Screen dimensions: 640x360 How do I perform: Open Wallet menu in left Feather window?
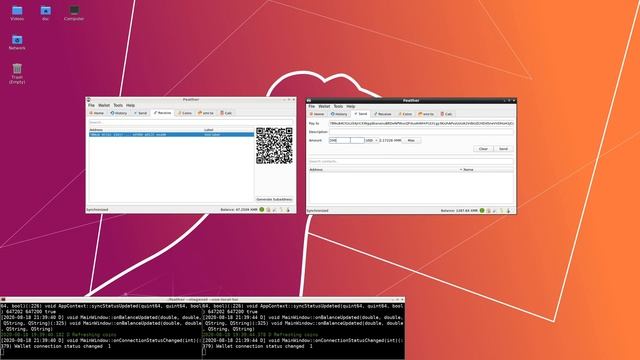[104, 105]
